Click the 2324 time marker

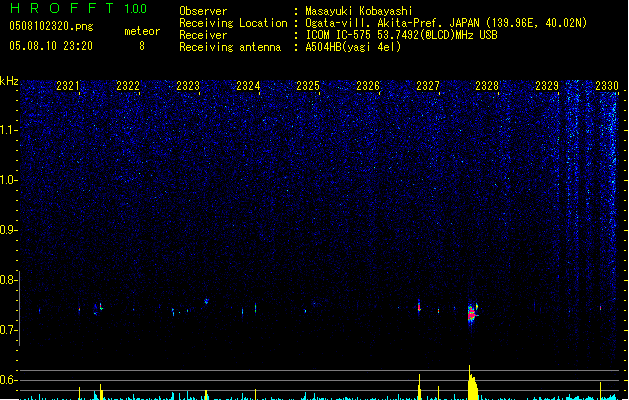248,86
